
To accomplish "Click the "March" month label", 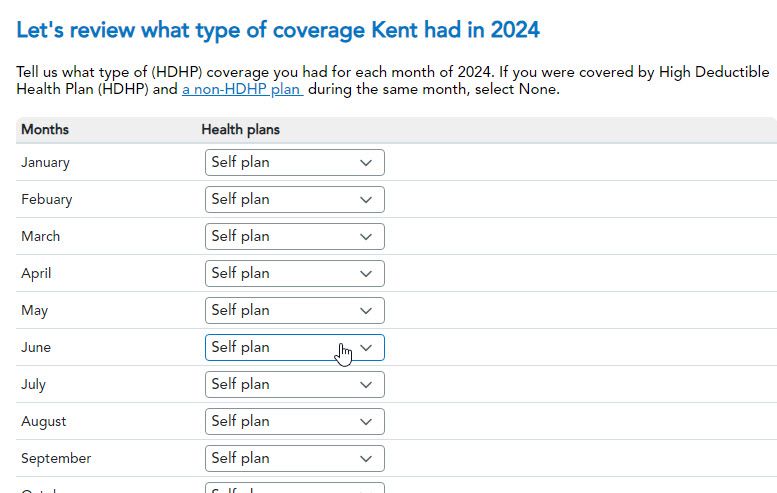I will 41,236.
